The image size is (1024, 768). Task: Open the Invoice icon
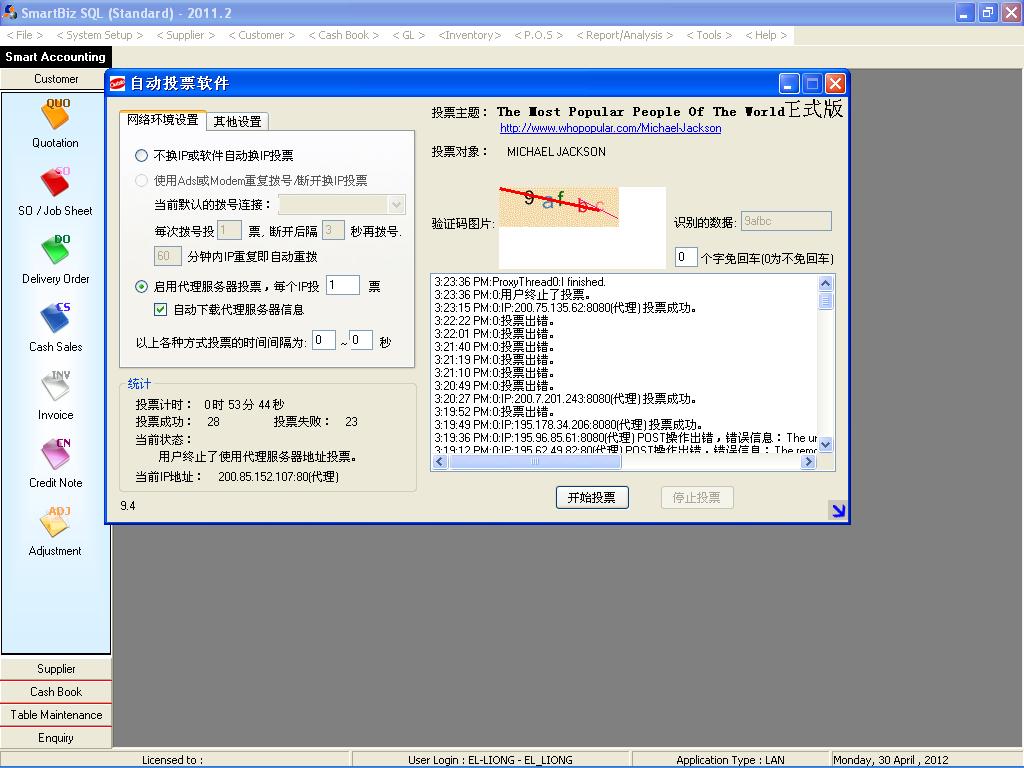click(x=56, y=386)
